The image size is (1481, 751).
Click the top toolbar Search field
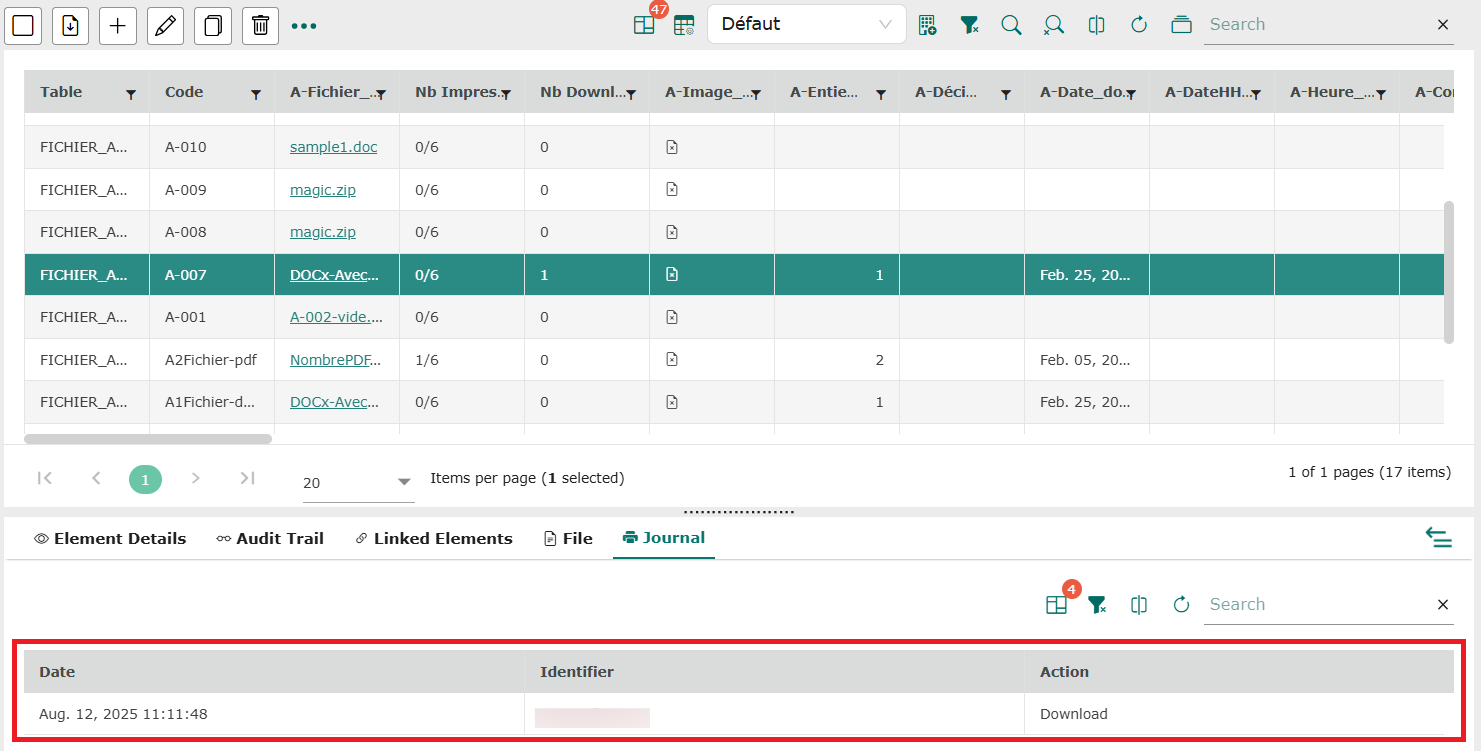pyautogui.click(x=1315, y=25)
